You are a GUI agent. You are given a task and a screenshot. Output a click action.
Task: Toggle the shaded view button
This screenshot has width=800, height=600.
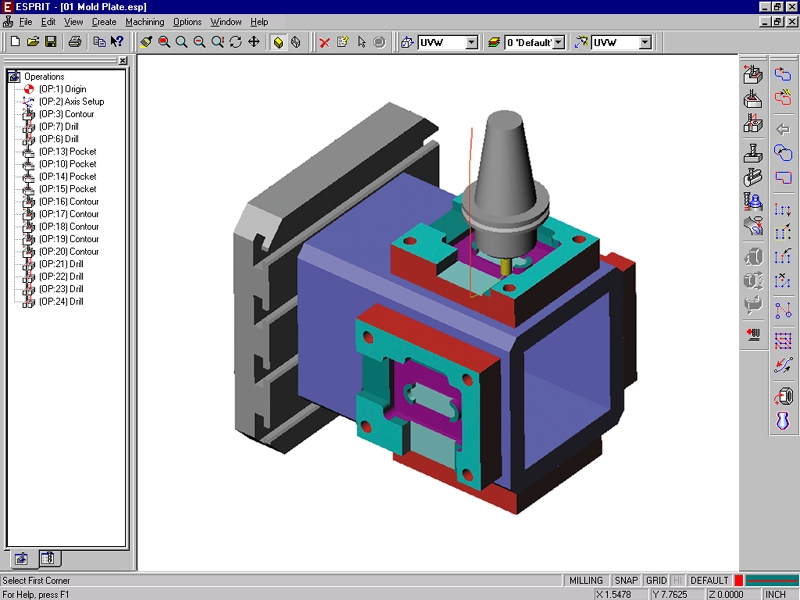pyautogui.click(x=278, y=42)
